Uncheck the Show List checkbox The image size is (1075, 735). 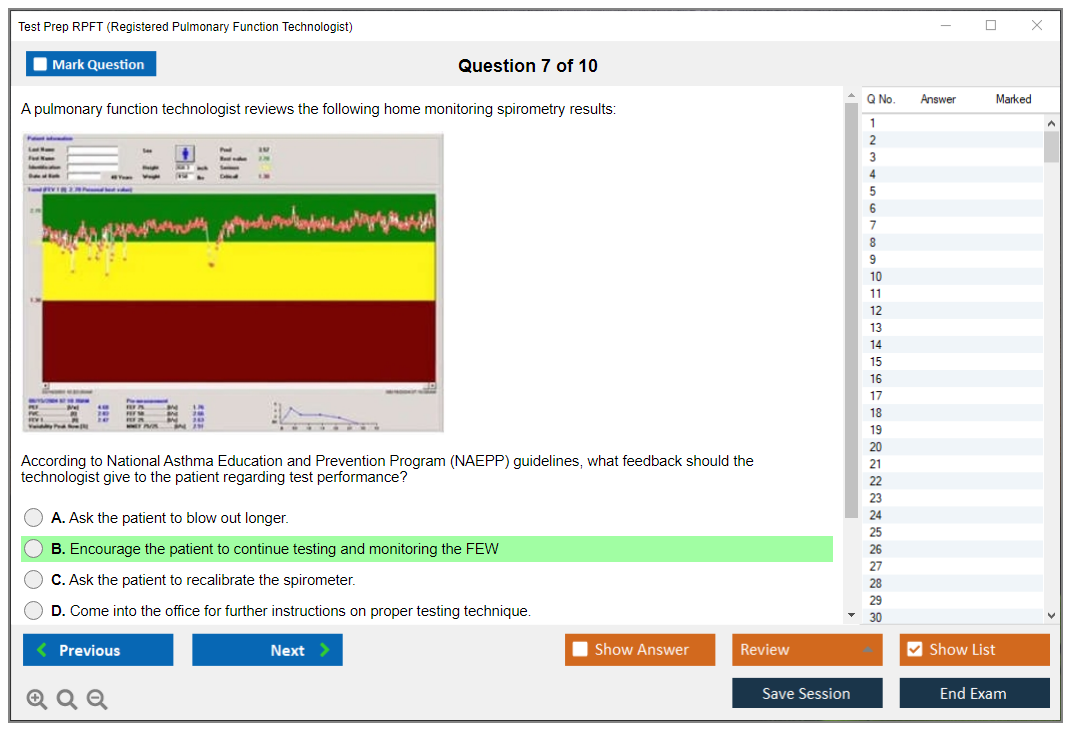point(914,650)
